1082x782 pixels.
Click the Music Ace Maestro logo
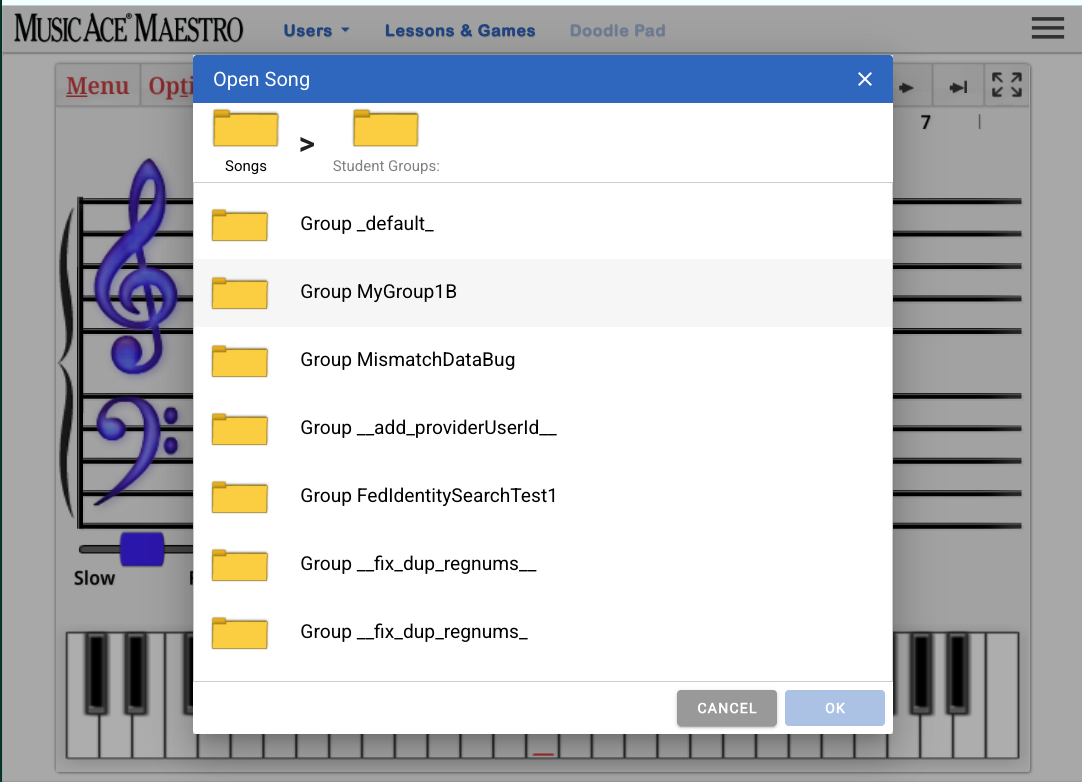129,28
